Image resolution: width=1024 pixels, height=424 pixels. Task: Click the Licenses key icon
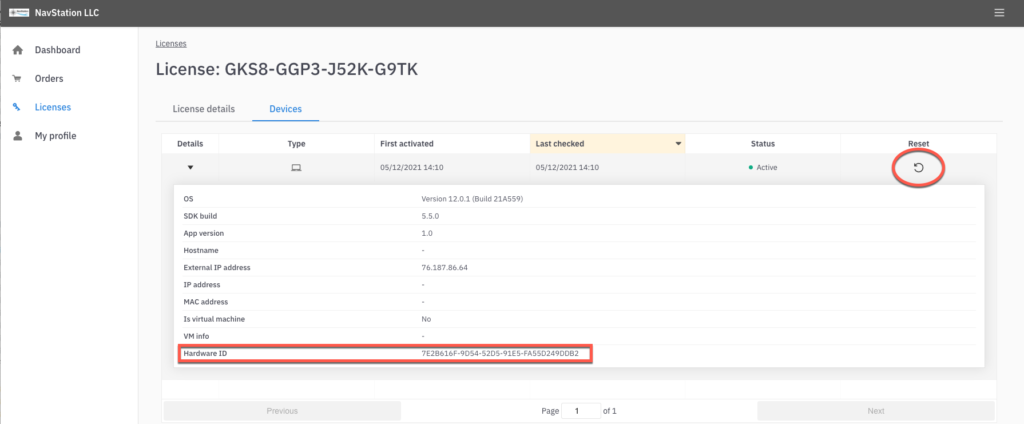tap(17, 107)
